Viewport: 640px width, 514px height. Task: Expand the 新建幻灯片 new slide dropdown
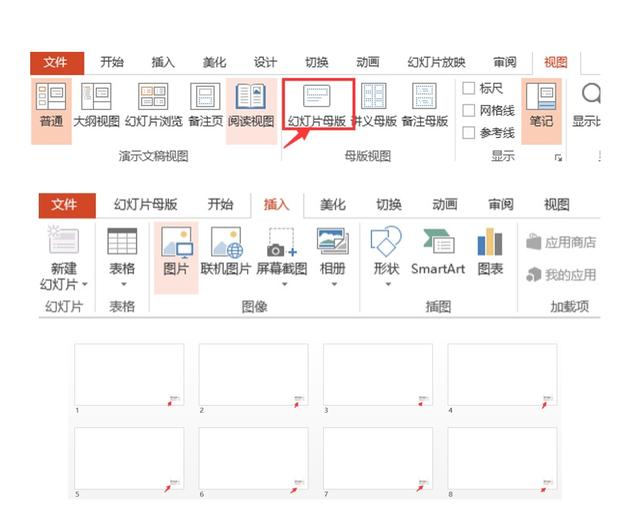pyautogui.click(x=85, y=284)
